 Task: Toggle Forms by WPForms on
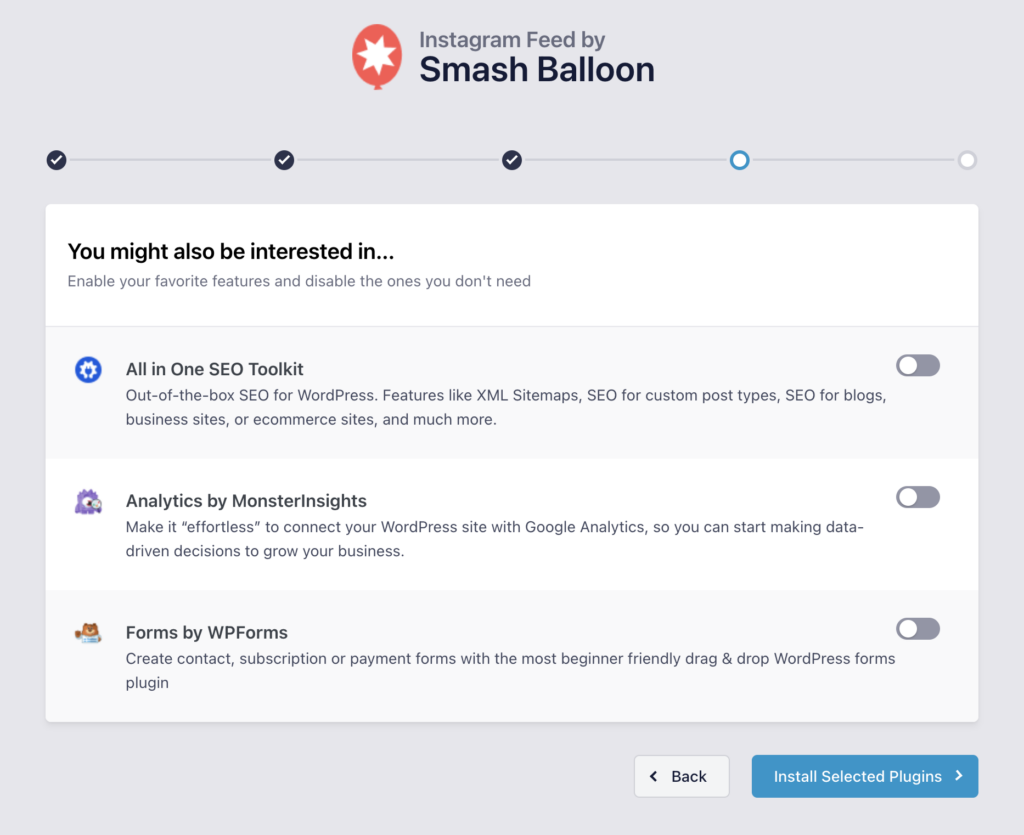click(918, 629)
